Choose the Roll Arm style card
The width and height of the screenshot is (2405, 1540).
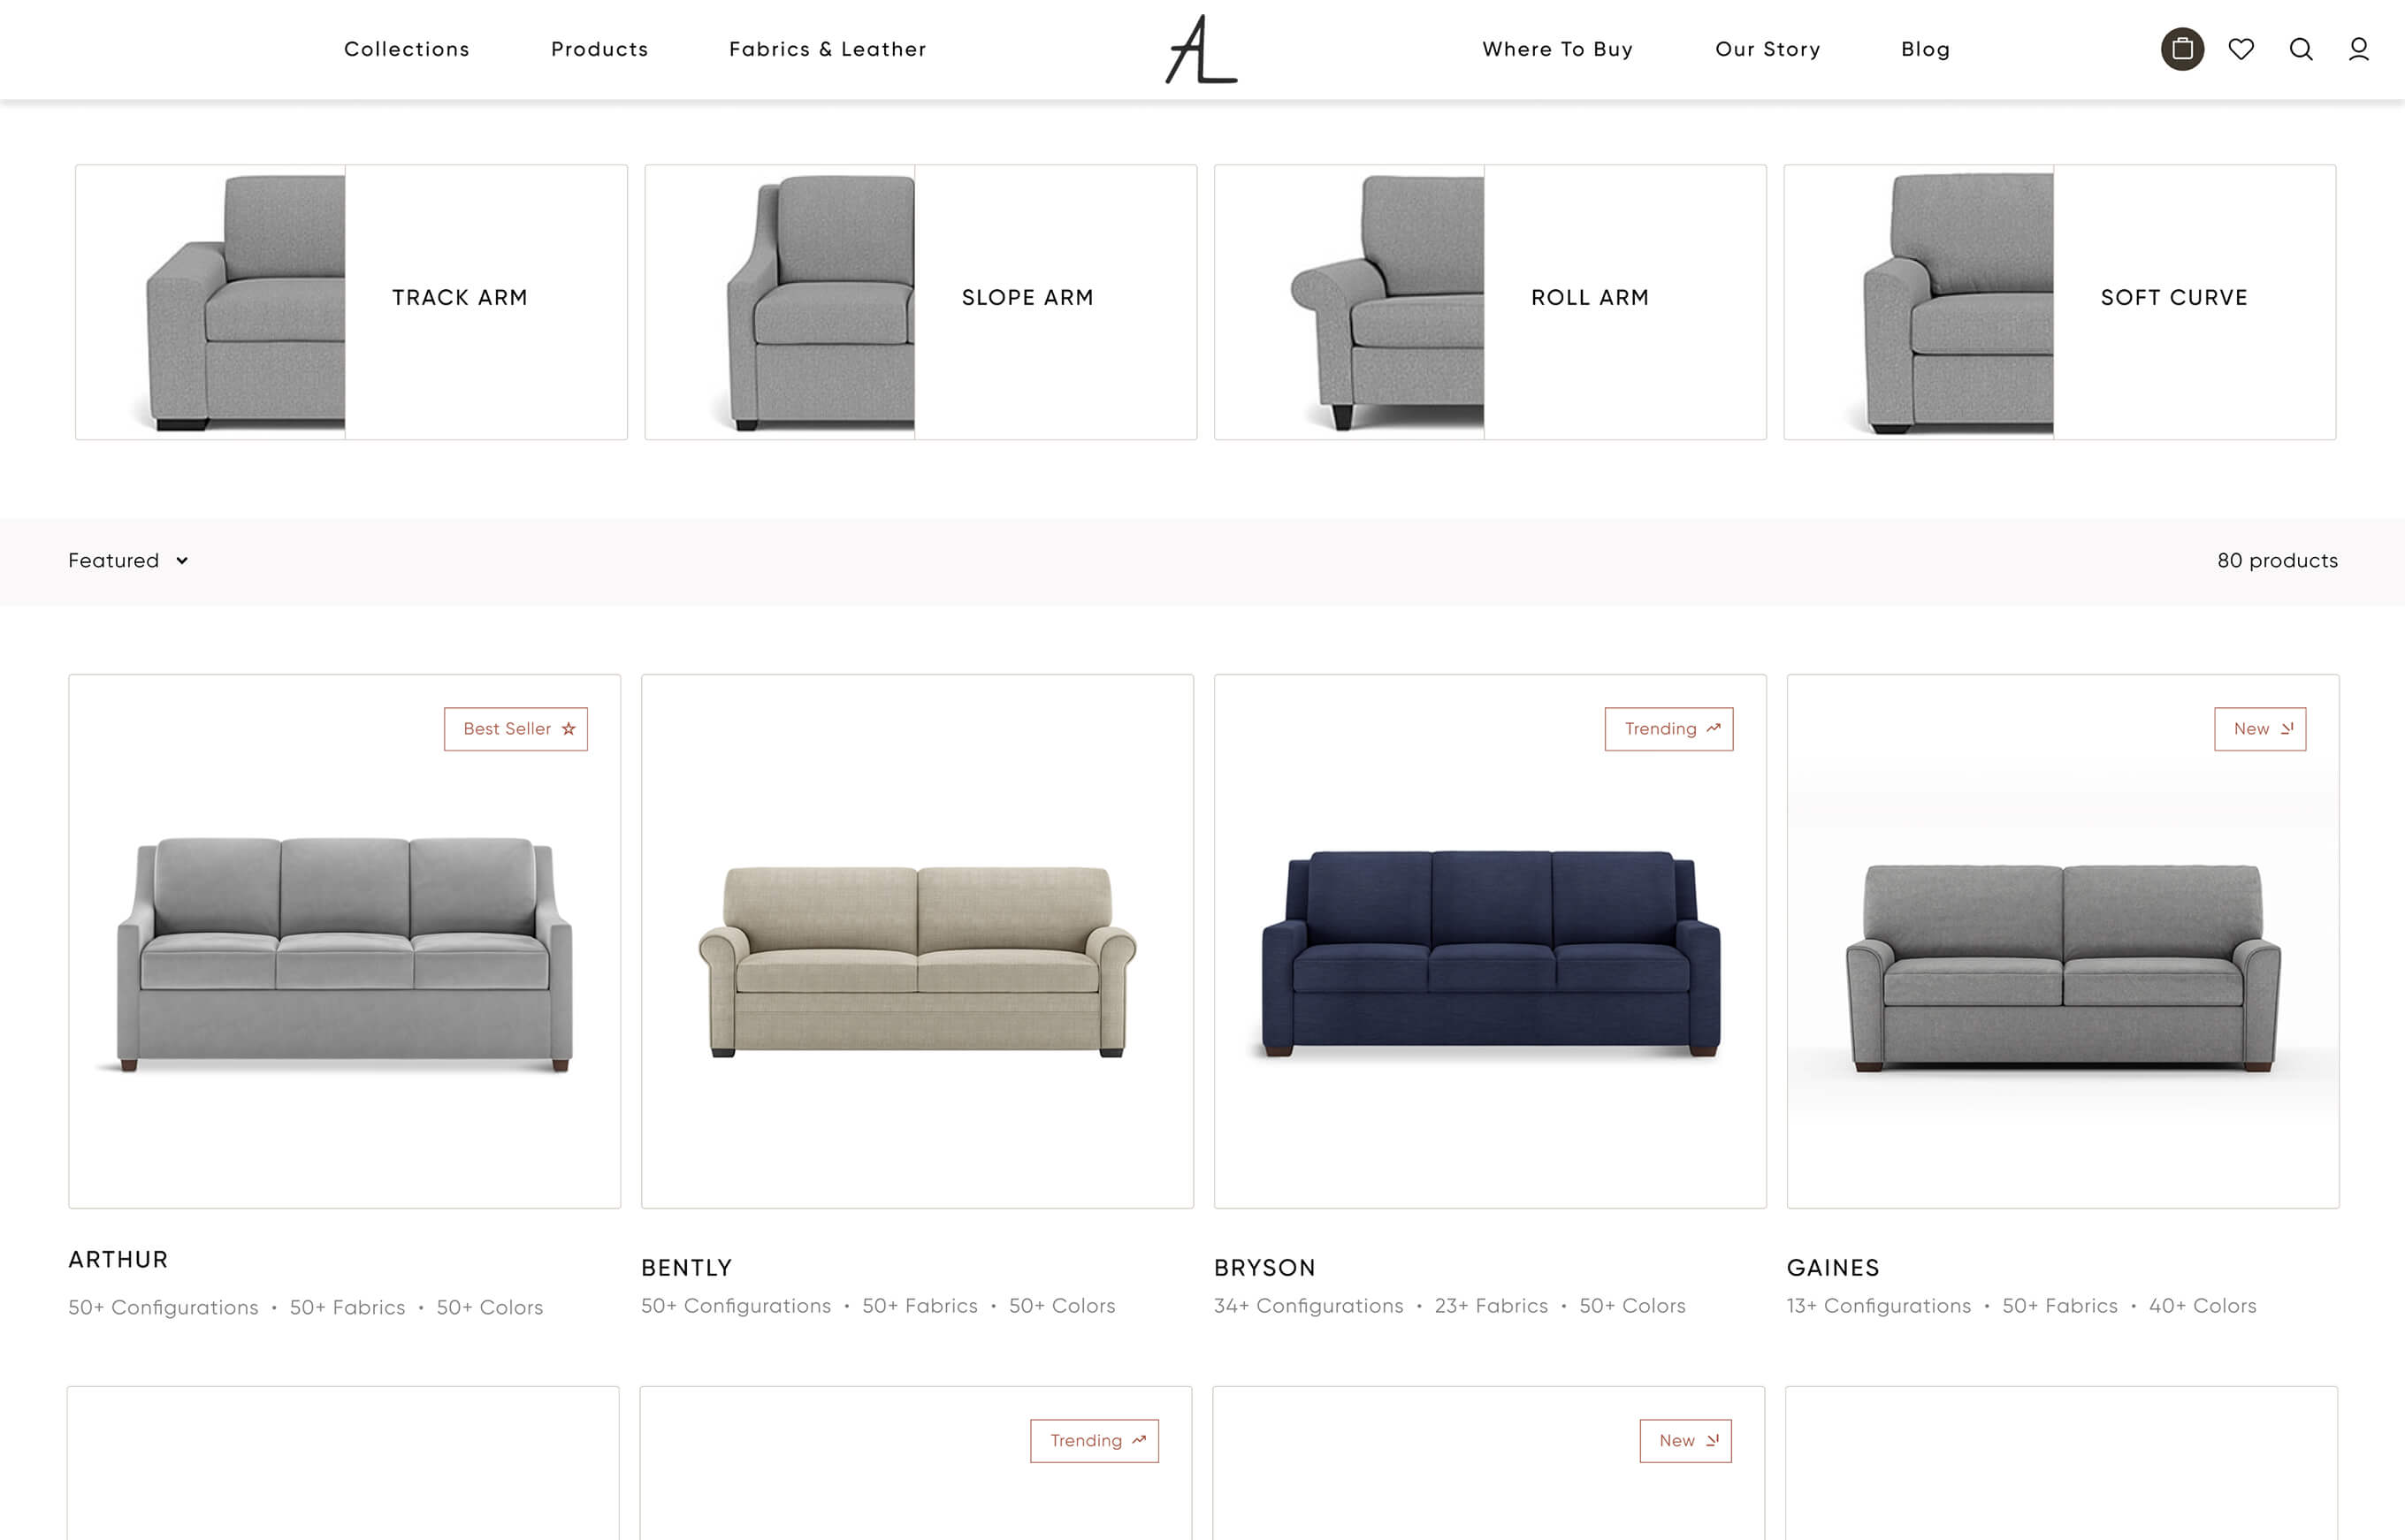[1490, 302]
